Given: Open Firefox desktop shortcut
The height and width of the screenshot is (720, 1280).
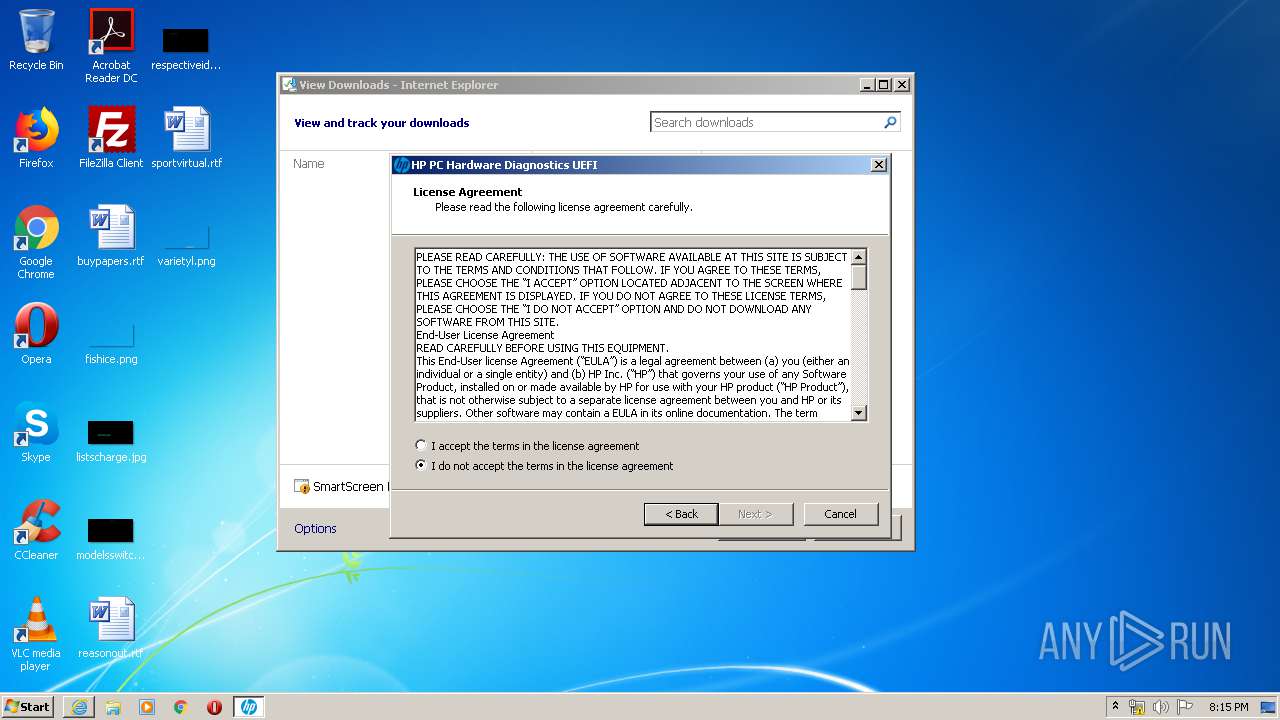Looking at the screenshot, I should pos(36,138).
